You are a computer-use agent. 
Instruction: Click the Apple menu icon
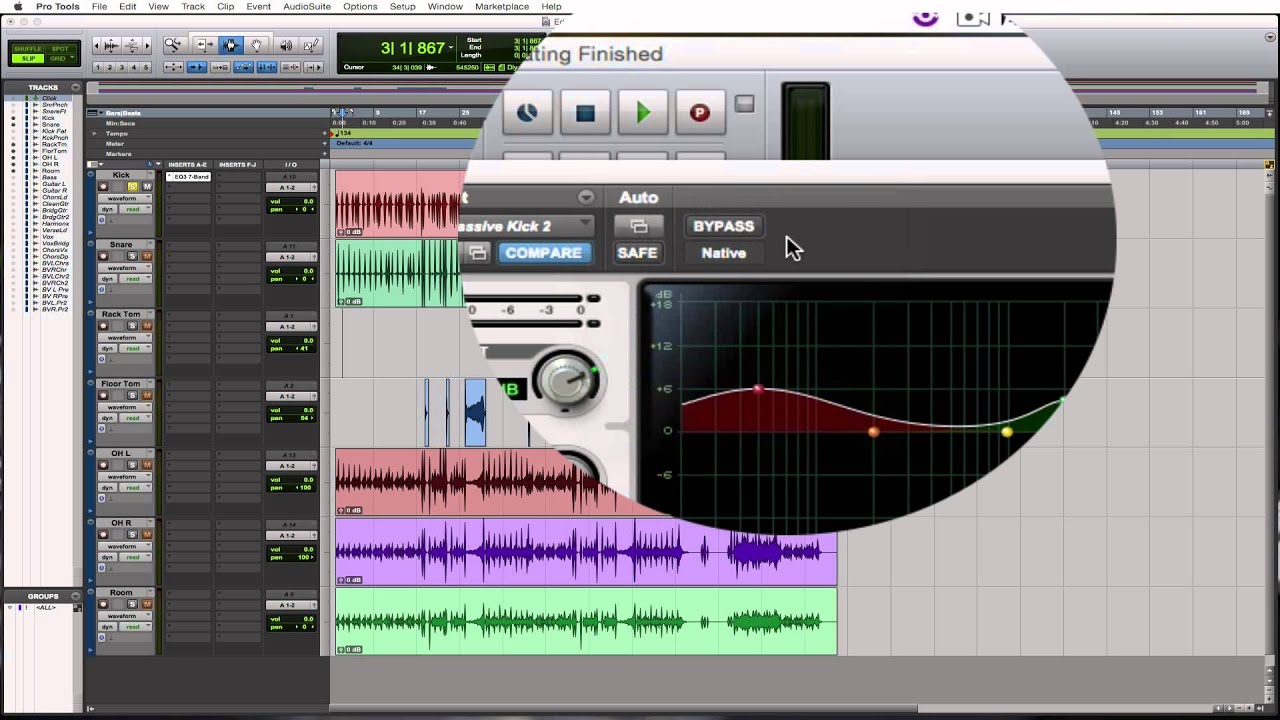pos(17,7)
